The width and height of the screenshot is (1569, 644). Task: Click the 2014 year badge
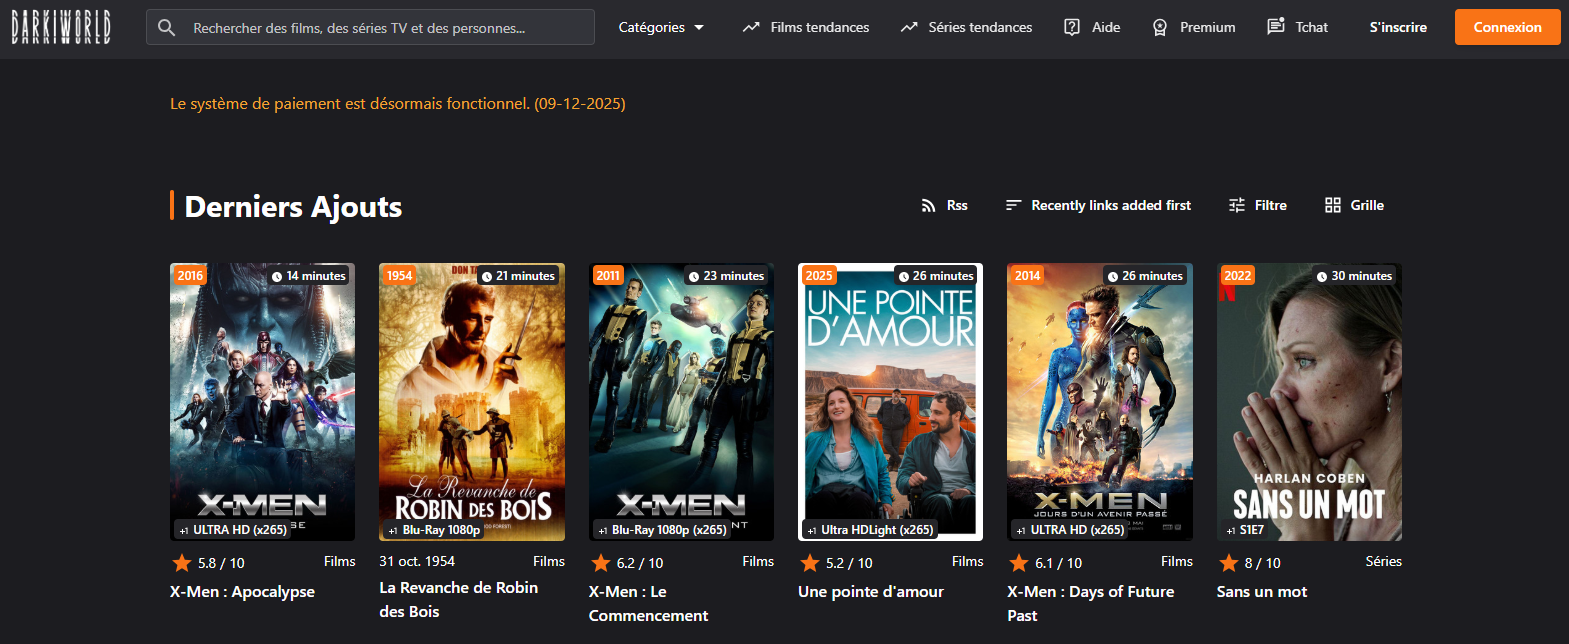[1028, 276]
